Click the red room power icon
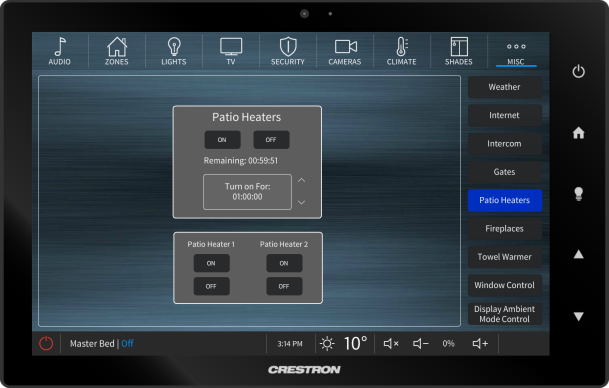Image resolution: width=609 pixels, height=388 pixels. pyautogui.click(x=46, y=343)
